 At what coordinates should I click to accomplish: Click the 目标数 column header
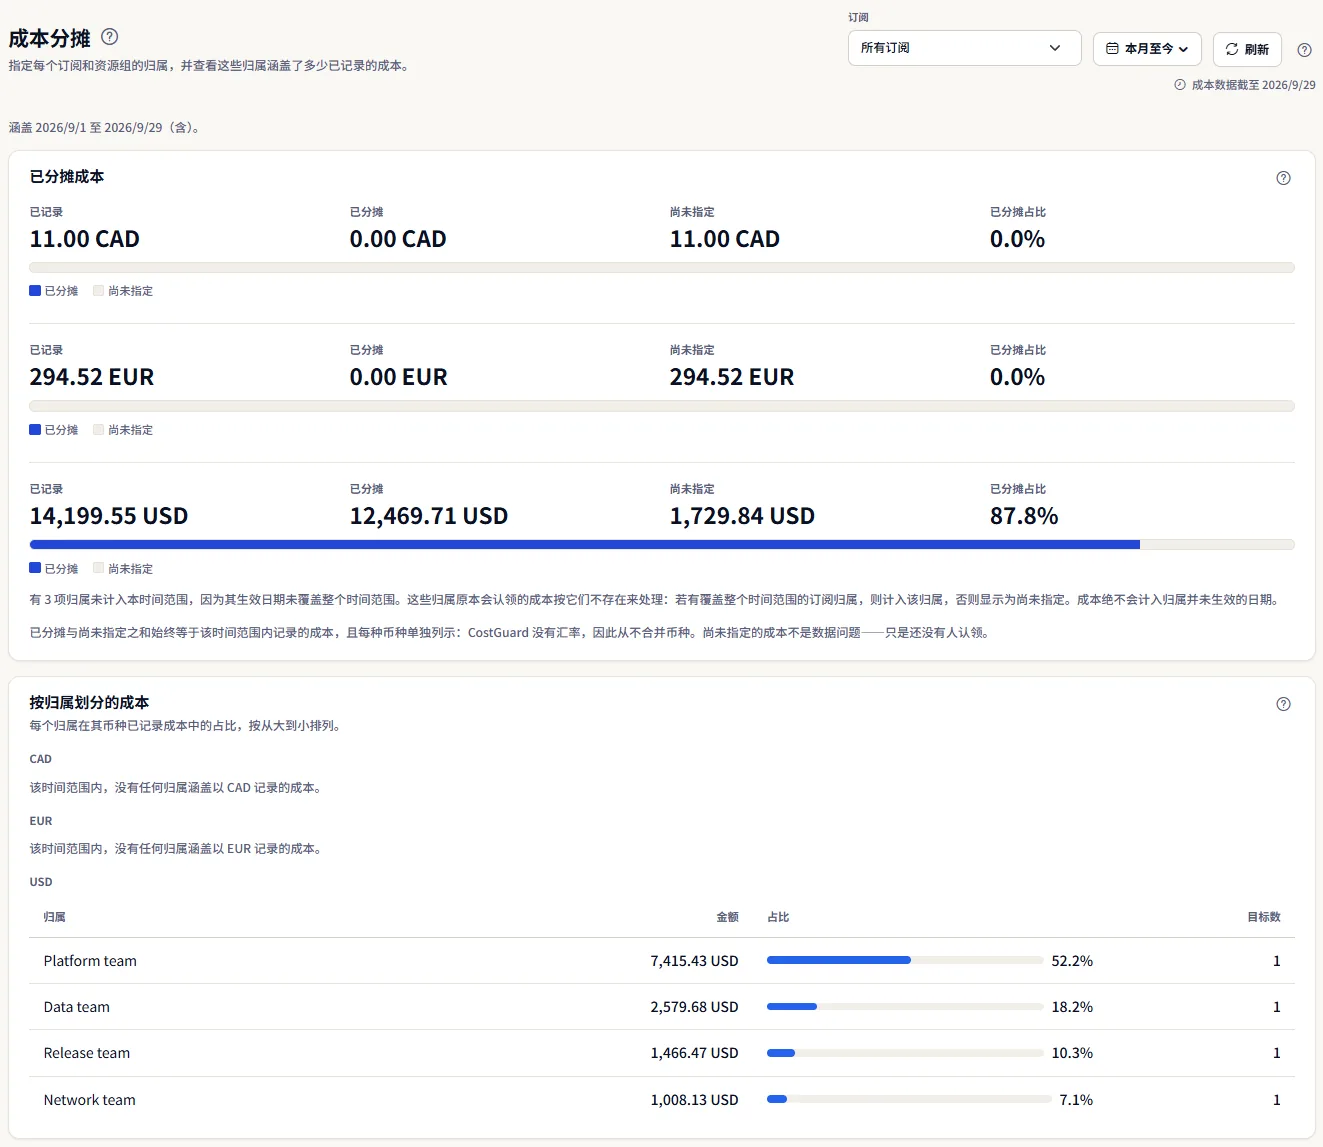pyautogui.click(x=1264, y=917)
